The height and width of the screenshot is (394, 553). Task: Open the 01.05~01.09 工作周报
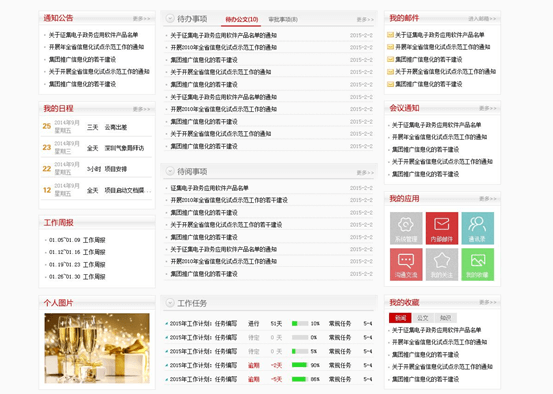(77, 240)
